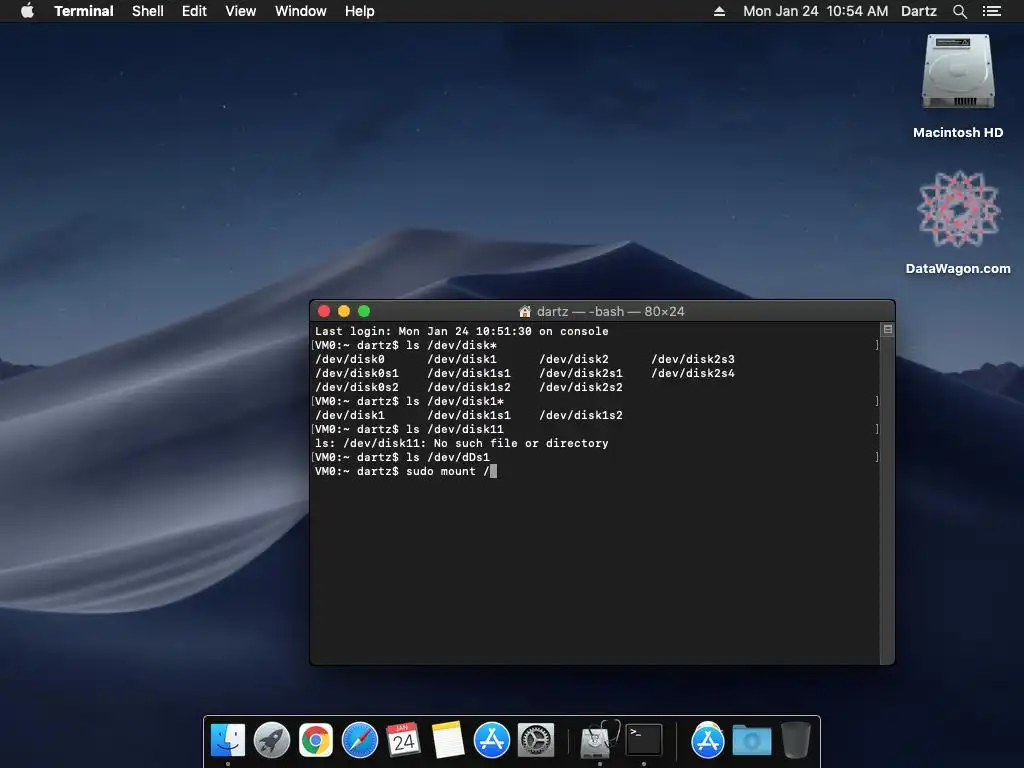Open Calendar showing 24 in Dock
The width and height of the screenshot is (1024, 768).
pyautogui.click(x=403, y=741)
